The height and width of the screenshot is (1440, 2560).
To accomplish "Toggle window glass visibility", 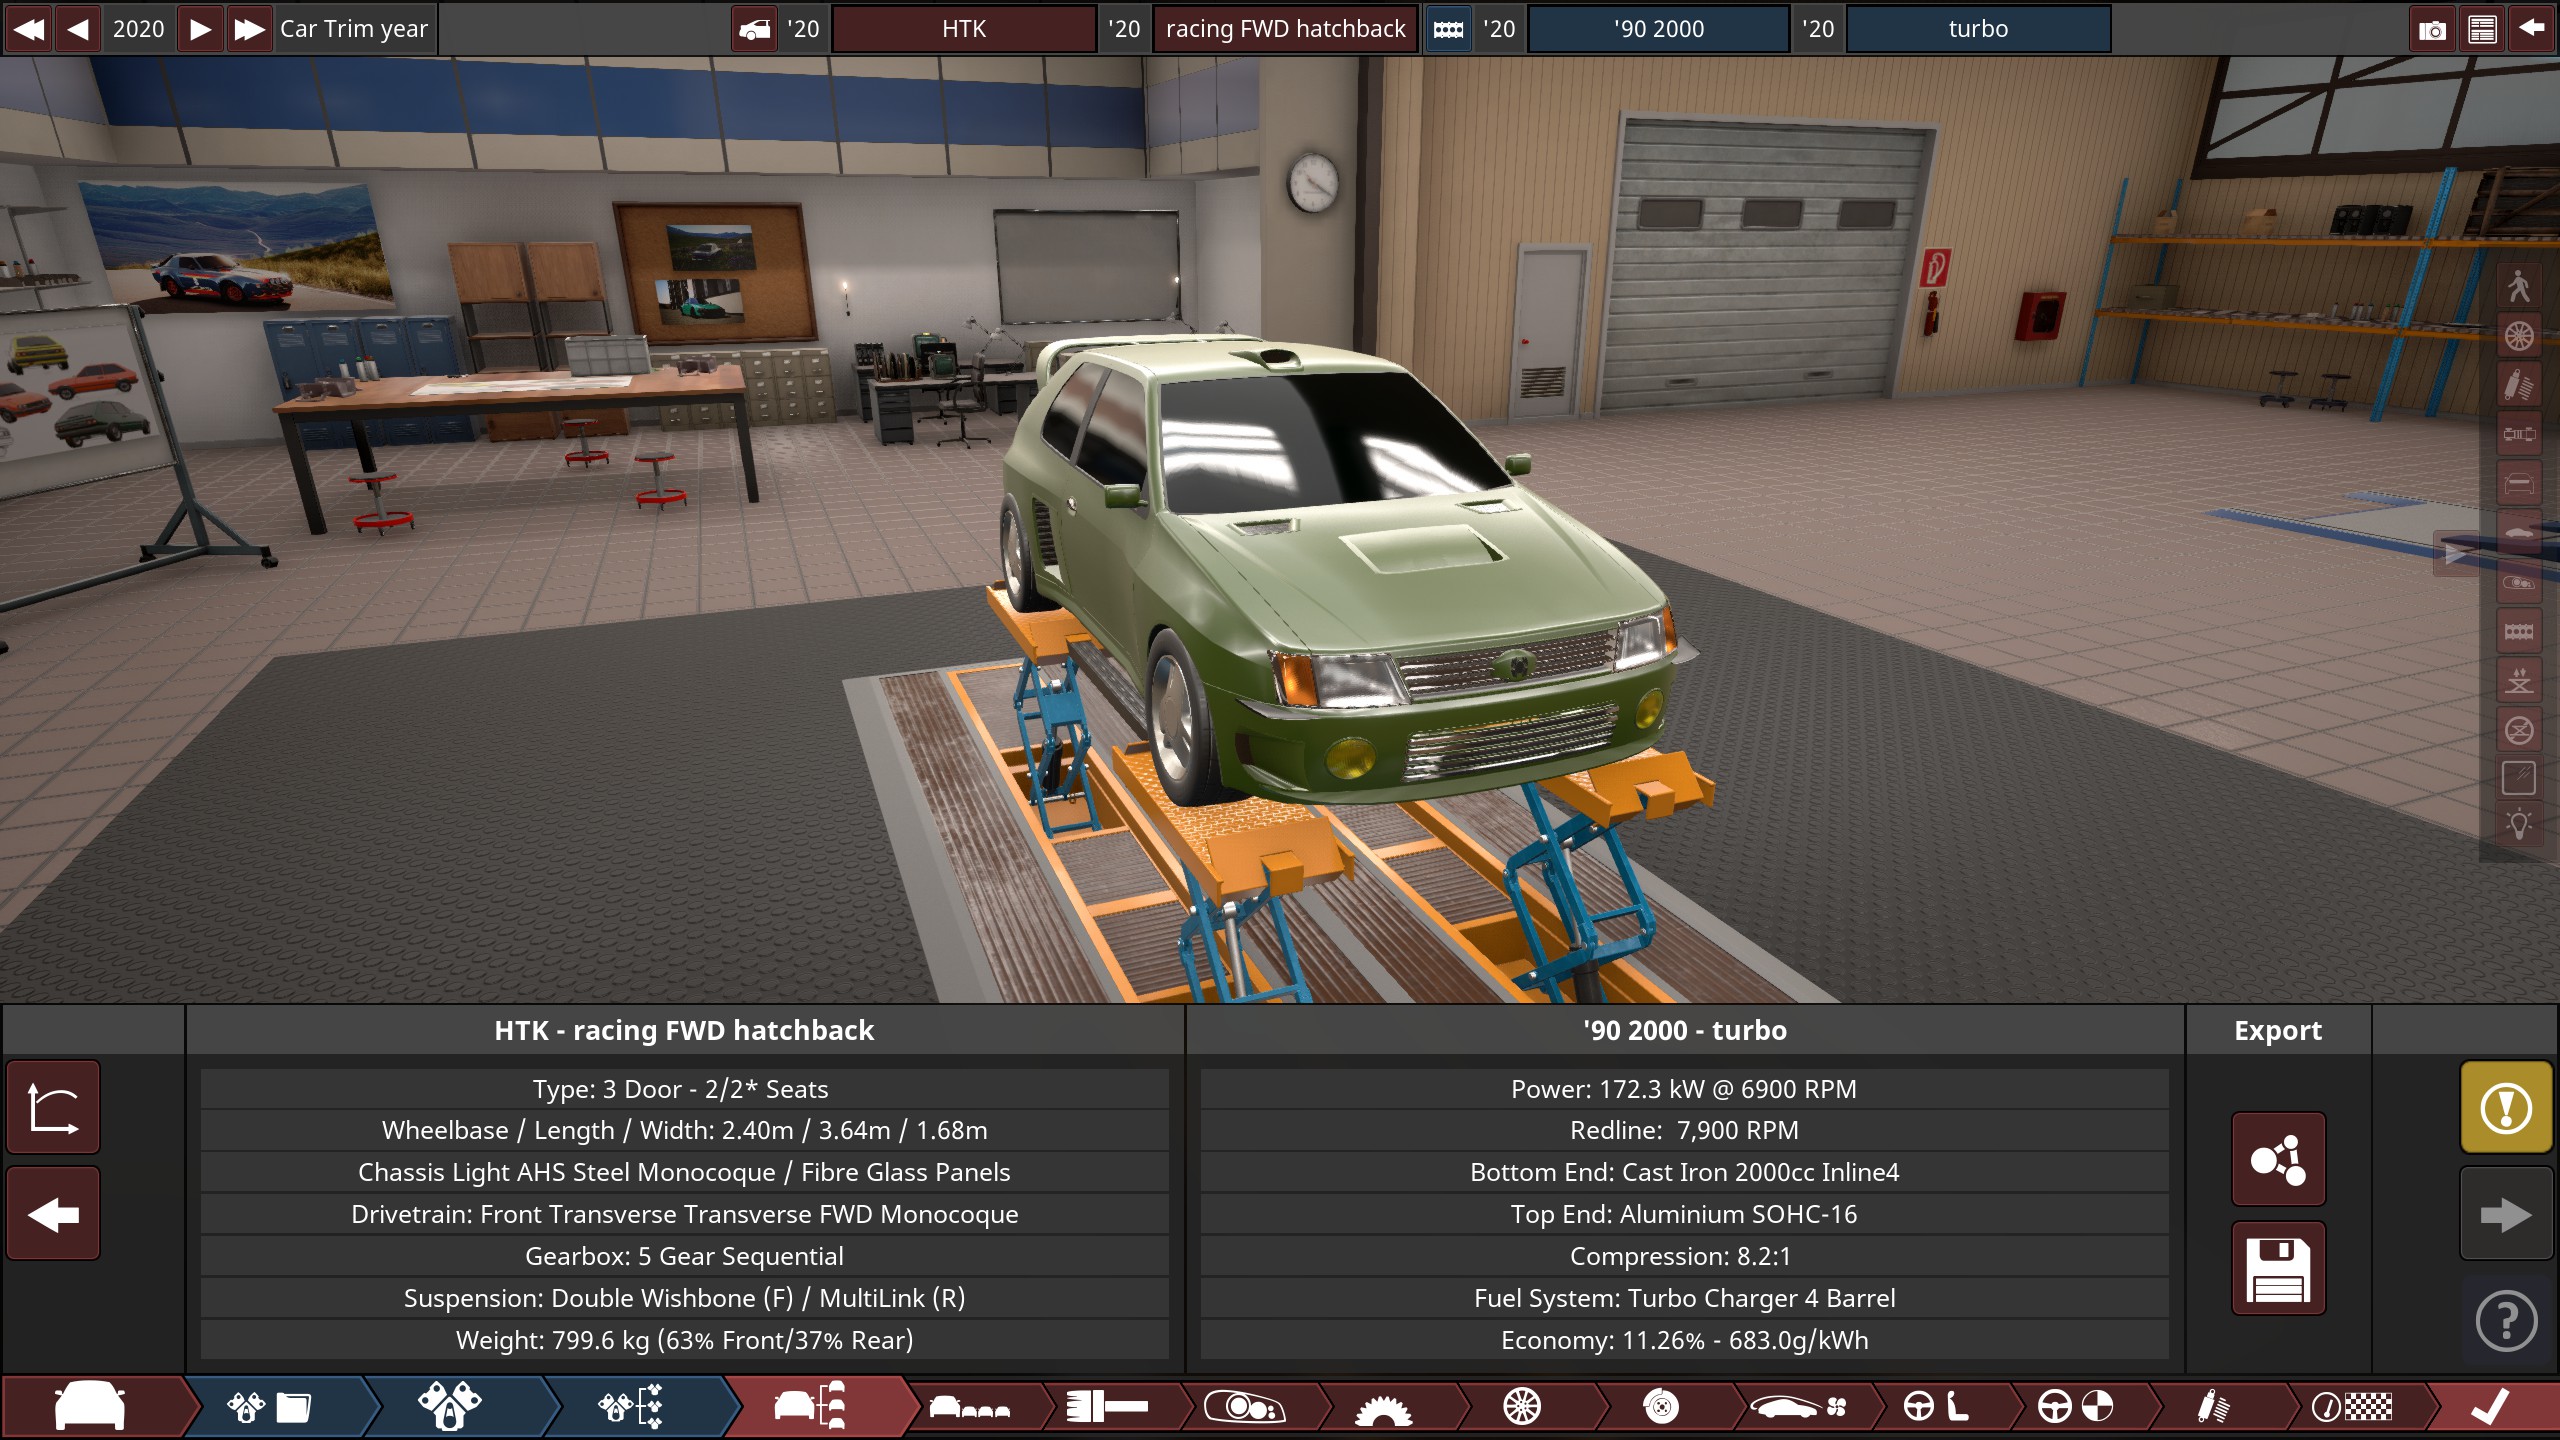I will [x=2519, y=778].
